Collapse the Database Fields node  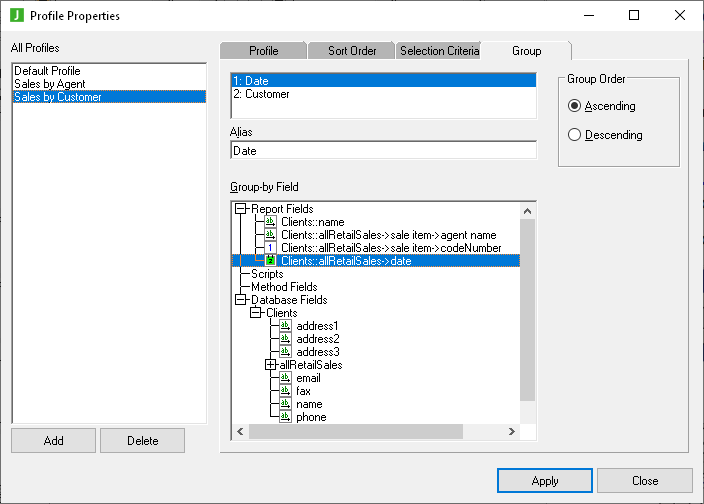pyautogui.click(x=240, y=300)
